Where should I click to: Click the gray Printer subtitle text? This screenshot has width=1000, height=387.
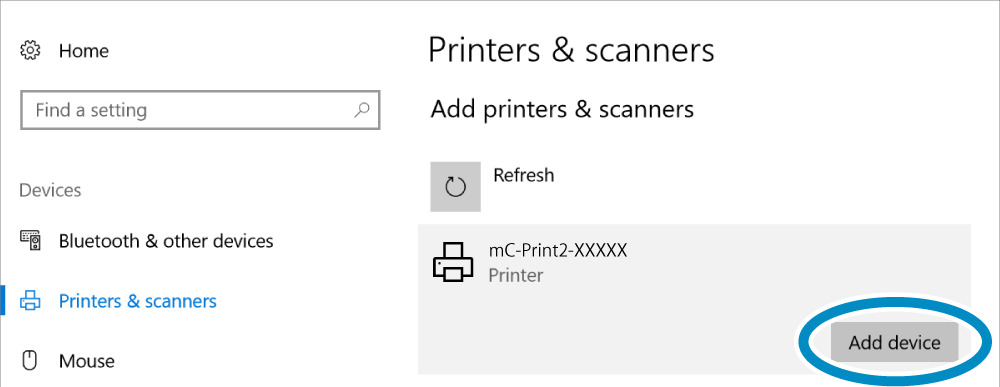click(x=515, y=275)
